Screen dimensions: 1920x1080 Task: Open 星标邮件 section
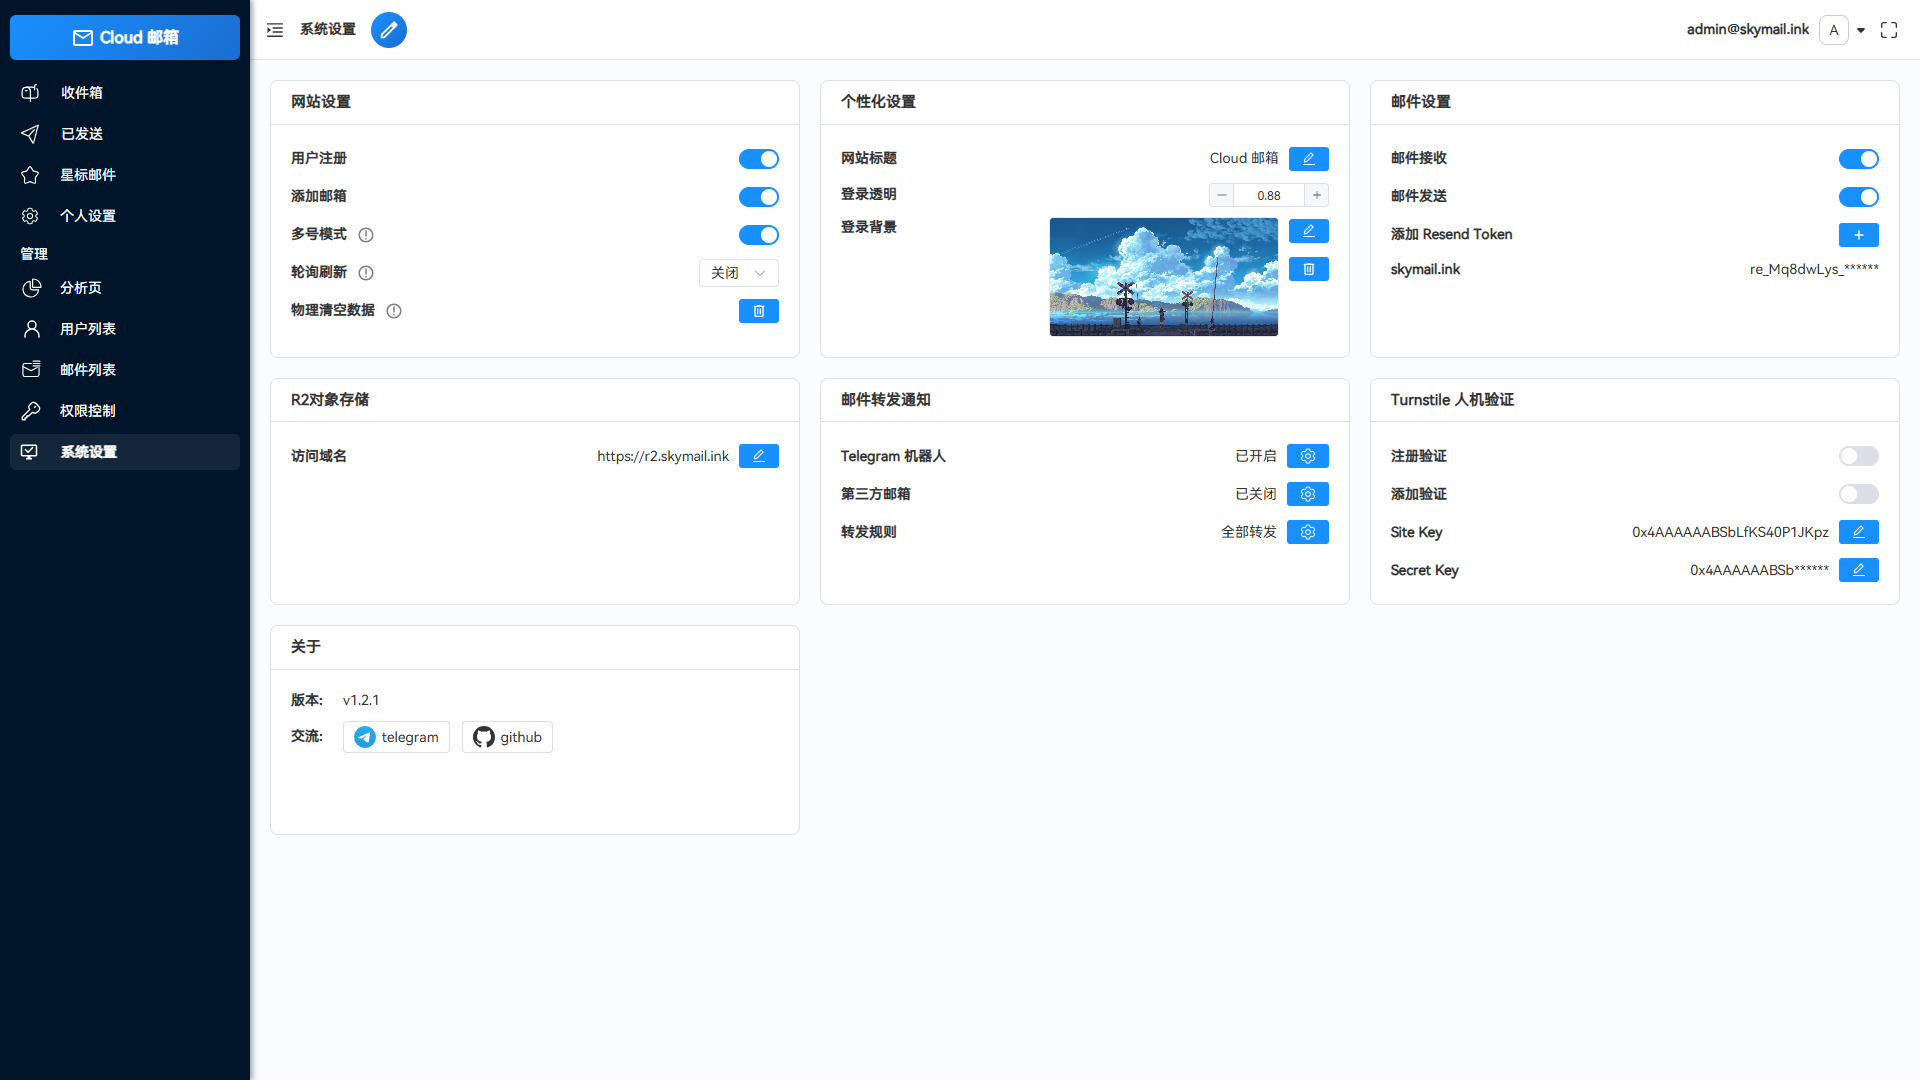click(x=88, y=174)
